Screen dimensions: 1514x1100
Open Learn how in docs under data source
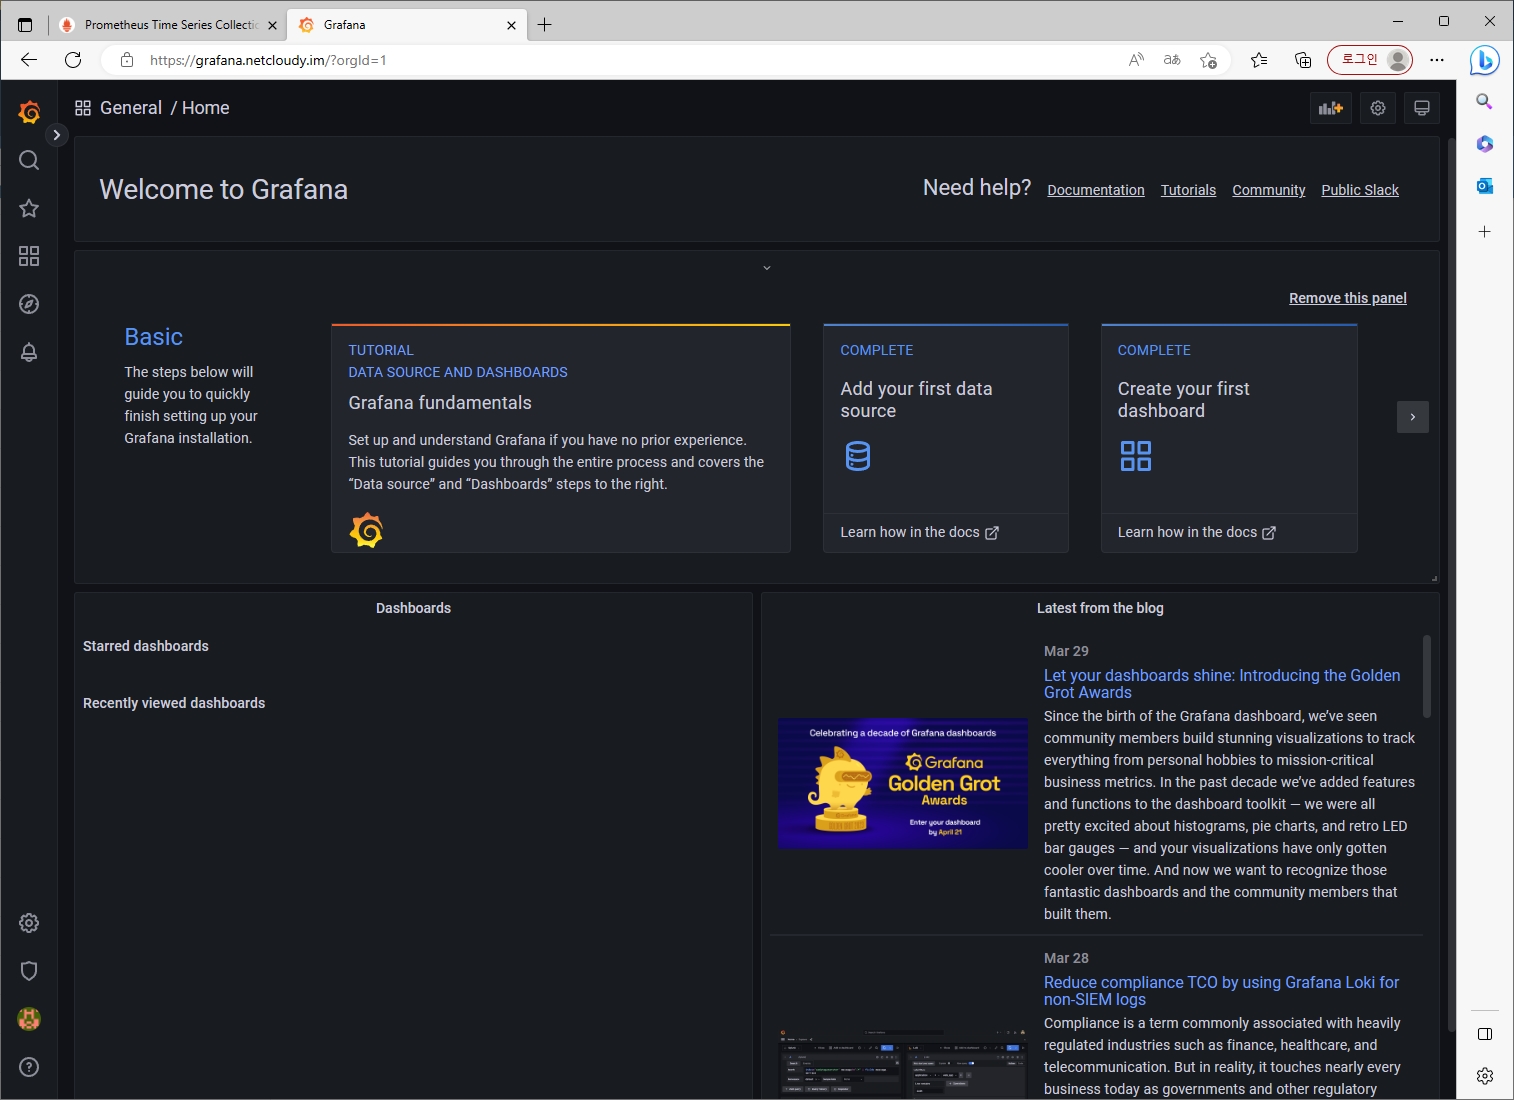click(919, 532)
